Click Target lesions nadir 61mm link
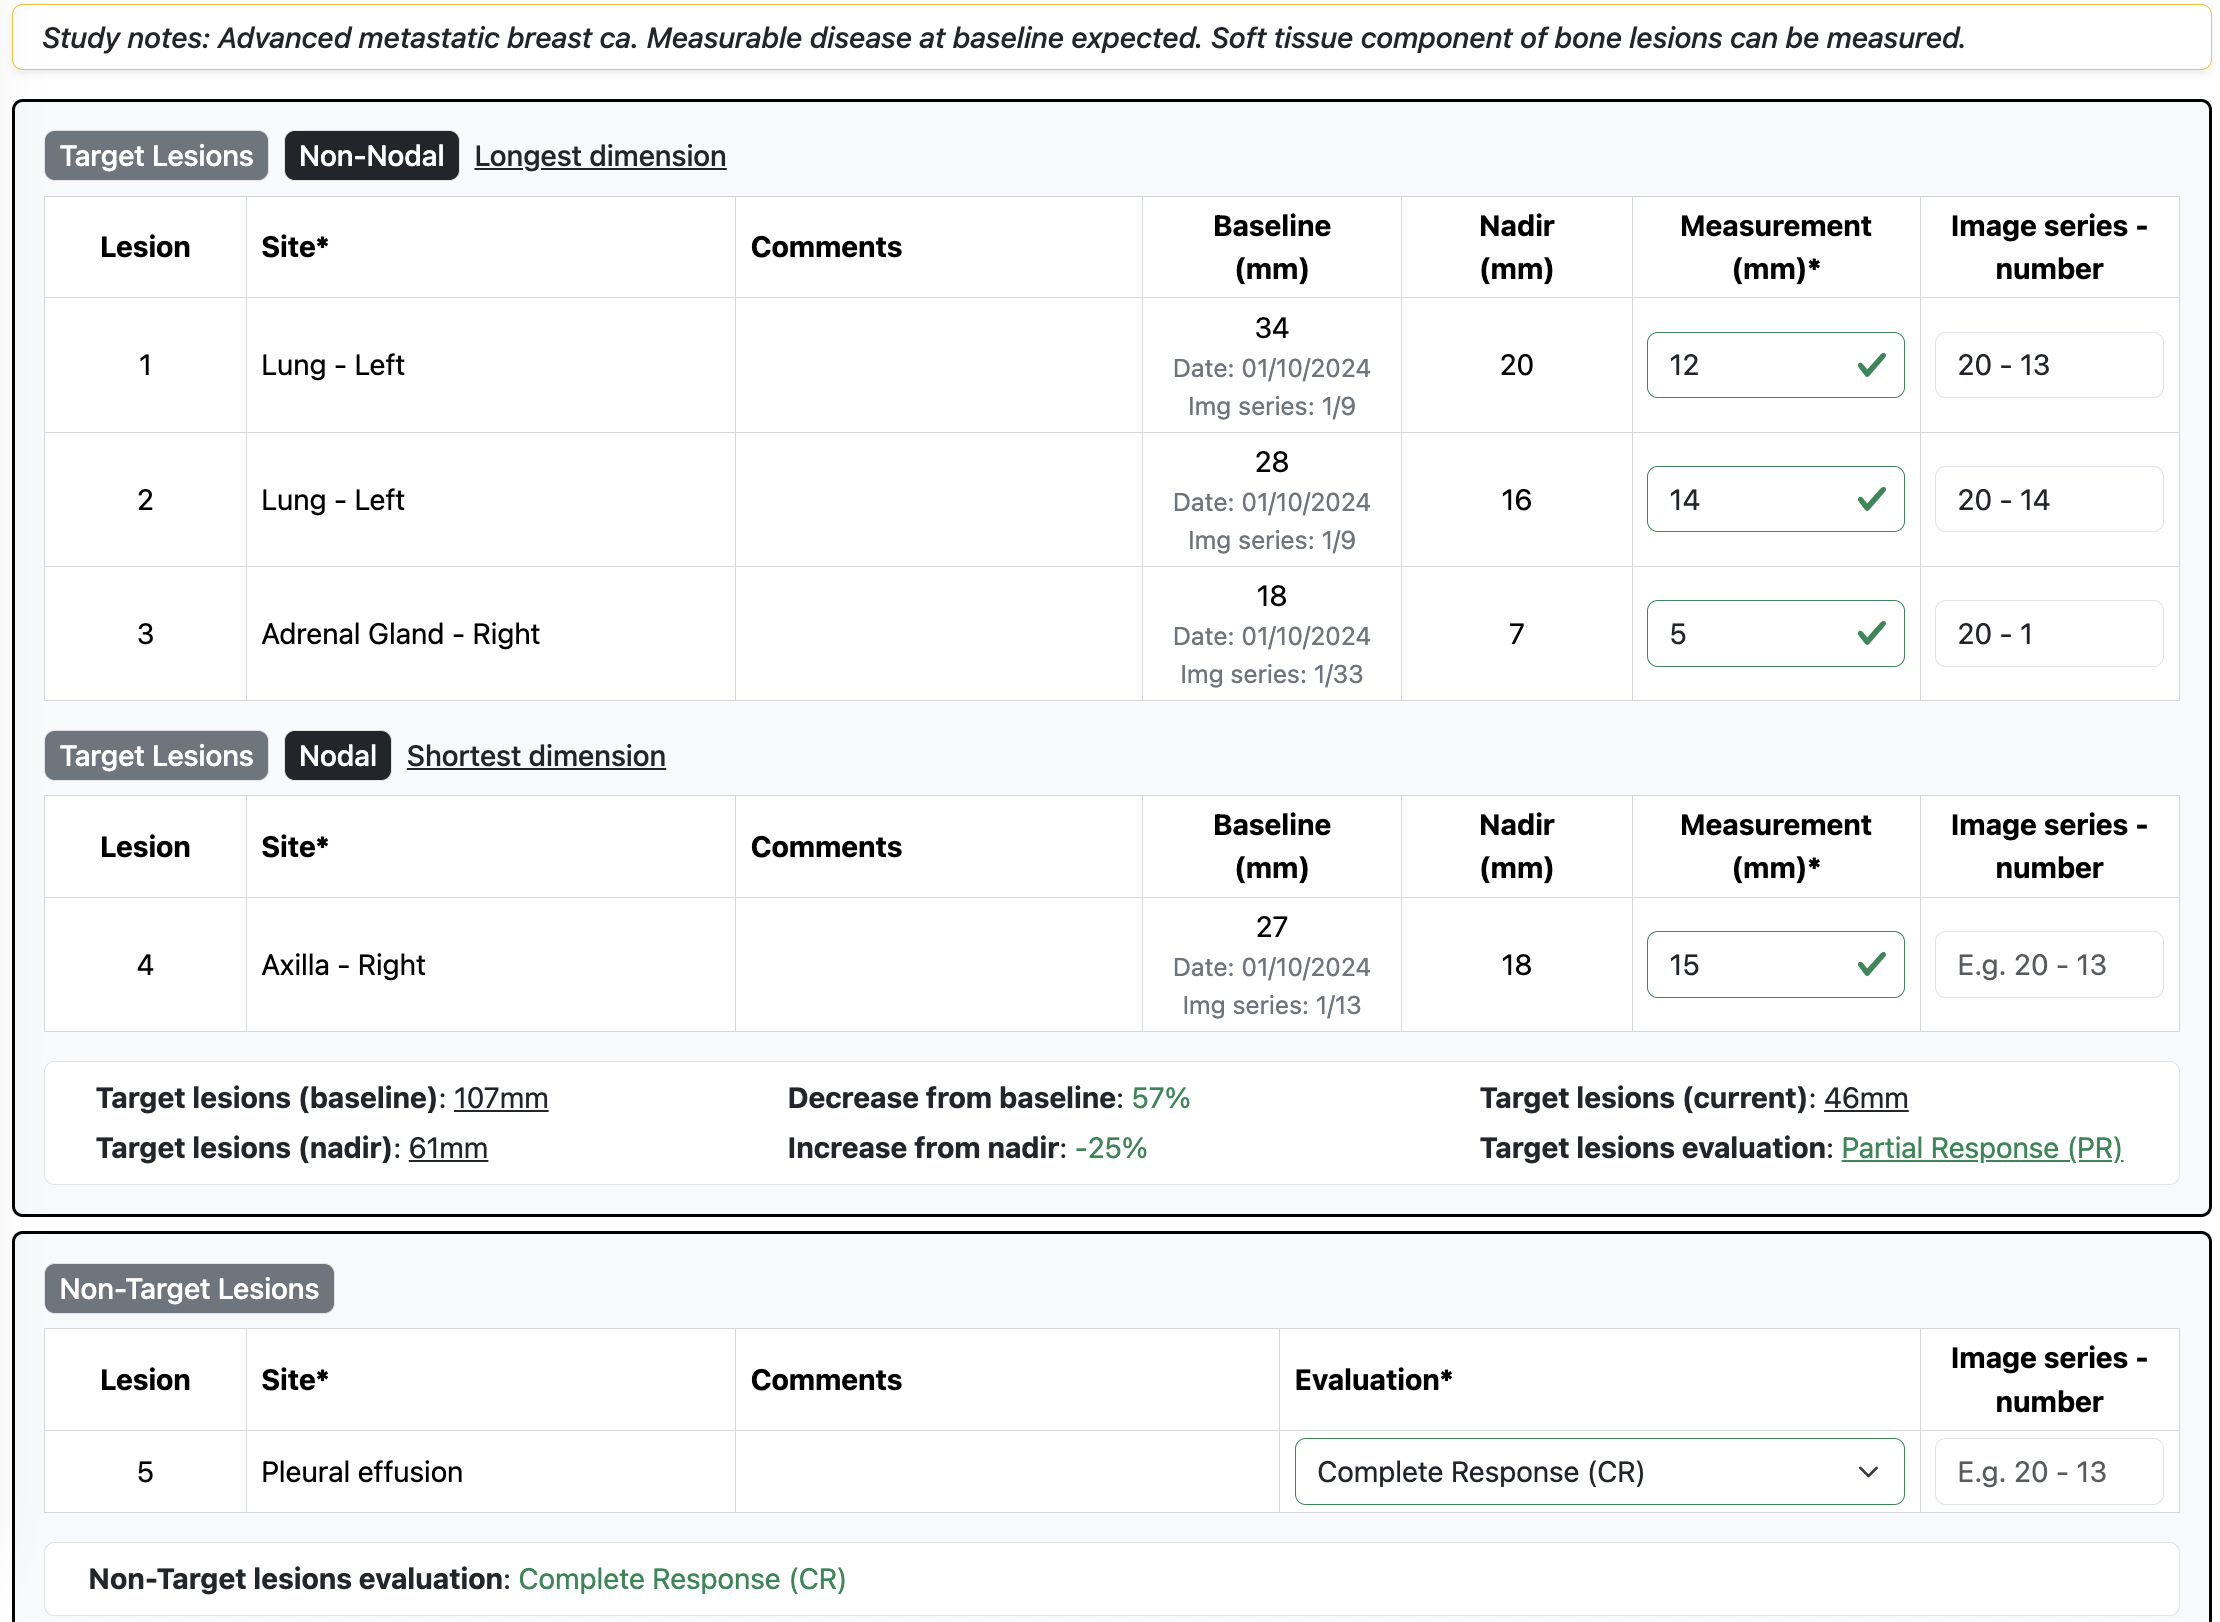Viewport: 2220px width, 1622px height. (448, 1148)
